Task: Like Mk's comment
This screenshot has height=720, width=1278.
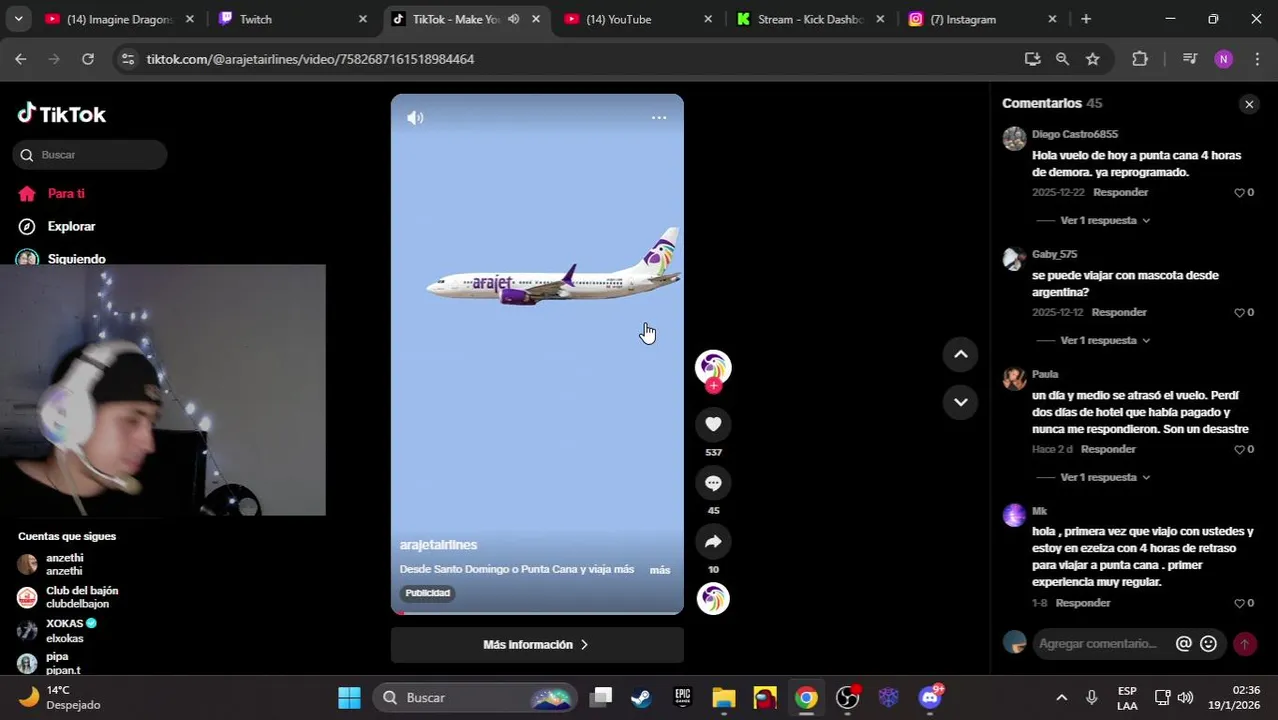Action: click(x=1240, y=604)
